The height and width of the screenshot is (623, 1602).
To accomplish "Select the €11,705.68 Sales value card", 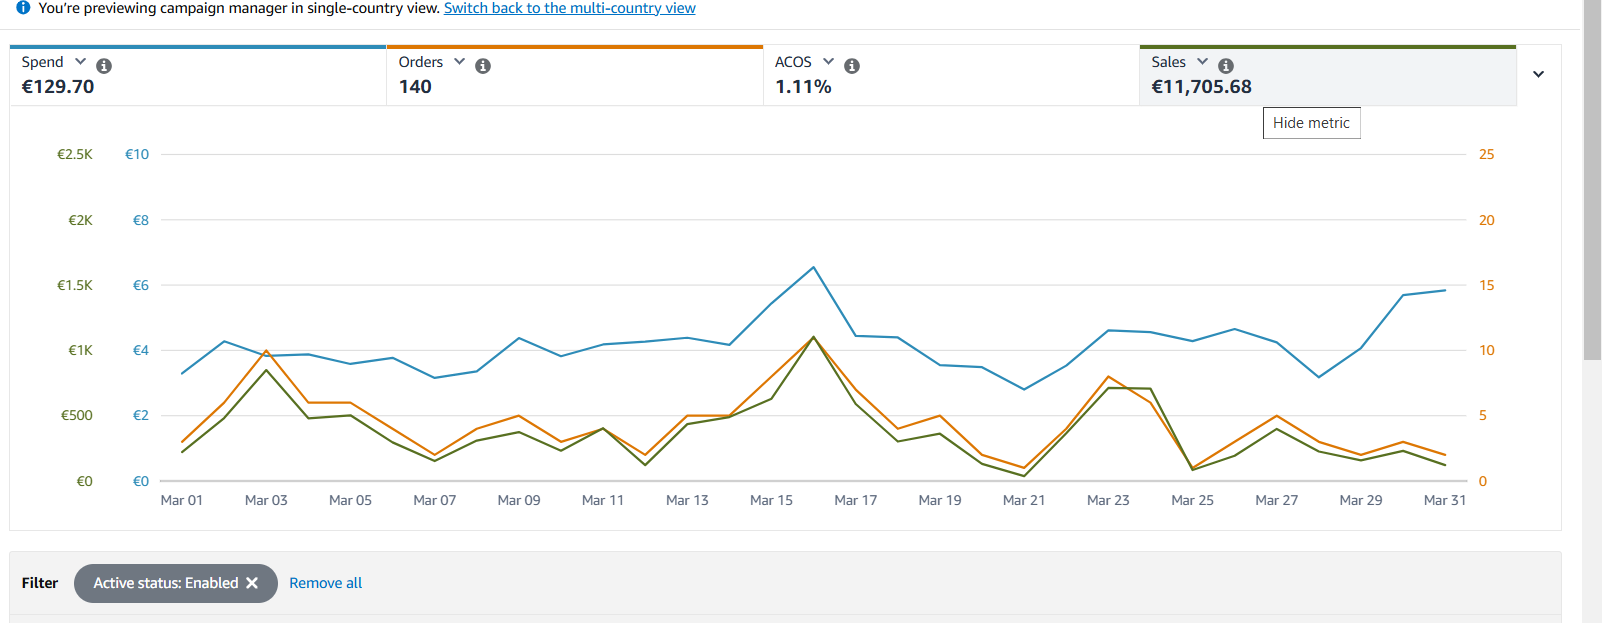I will coord(1201,87).
